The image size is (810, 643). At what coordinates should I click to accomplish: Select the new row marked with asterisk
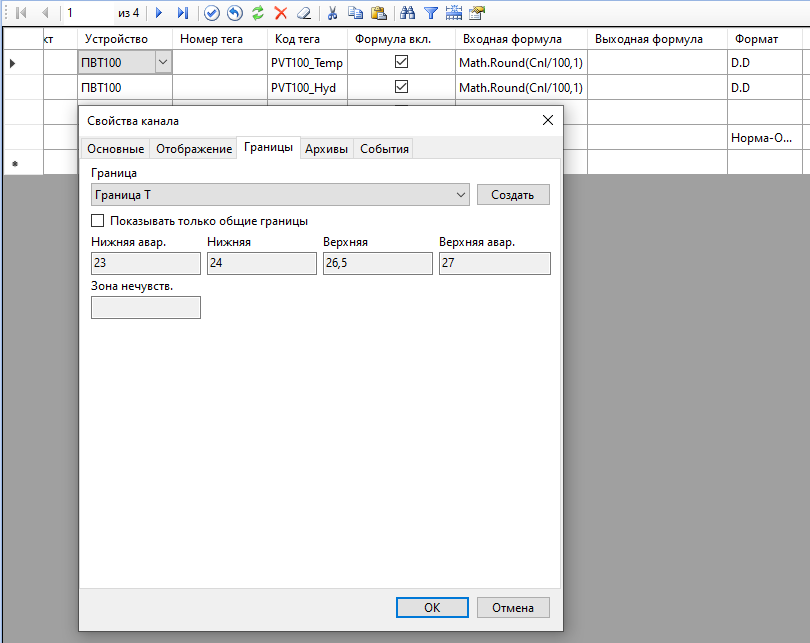[x=23, y=163]
